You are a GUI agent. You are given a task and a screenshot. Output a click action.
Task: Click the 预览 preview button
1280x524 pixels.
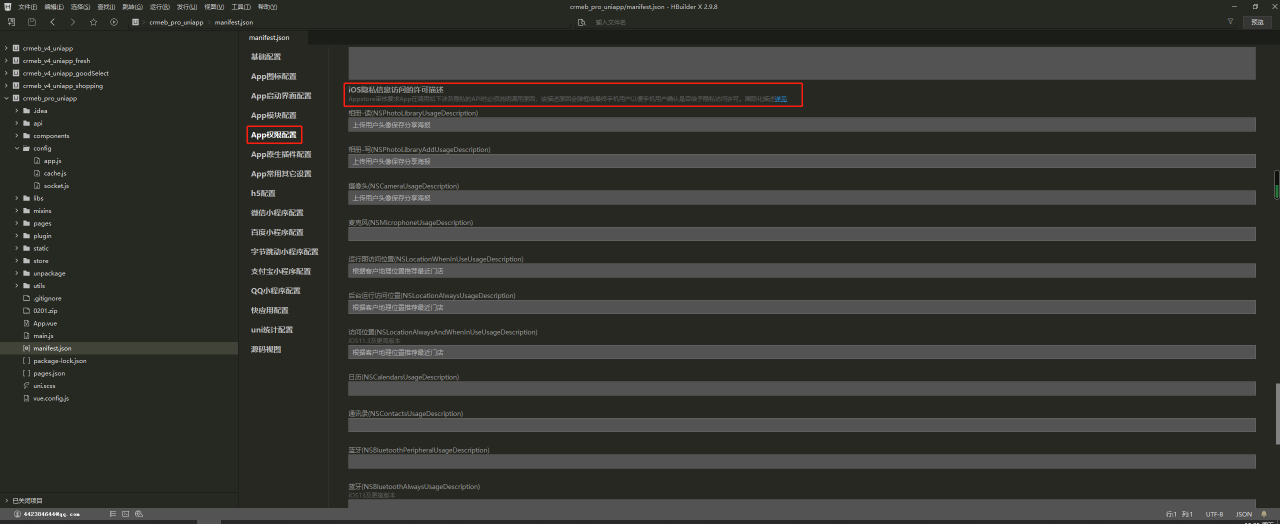point(1257,21)
